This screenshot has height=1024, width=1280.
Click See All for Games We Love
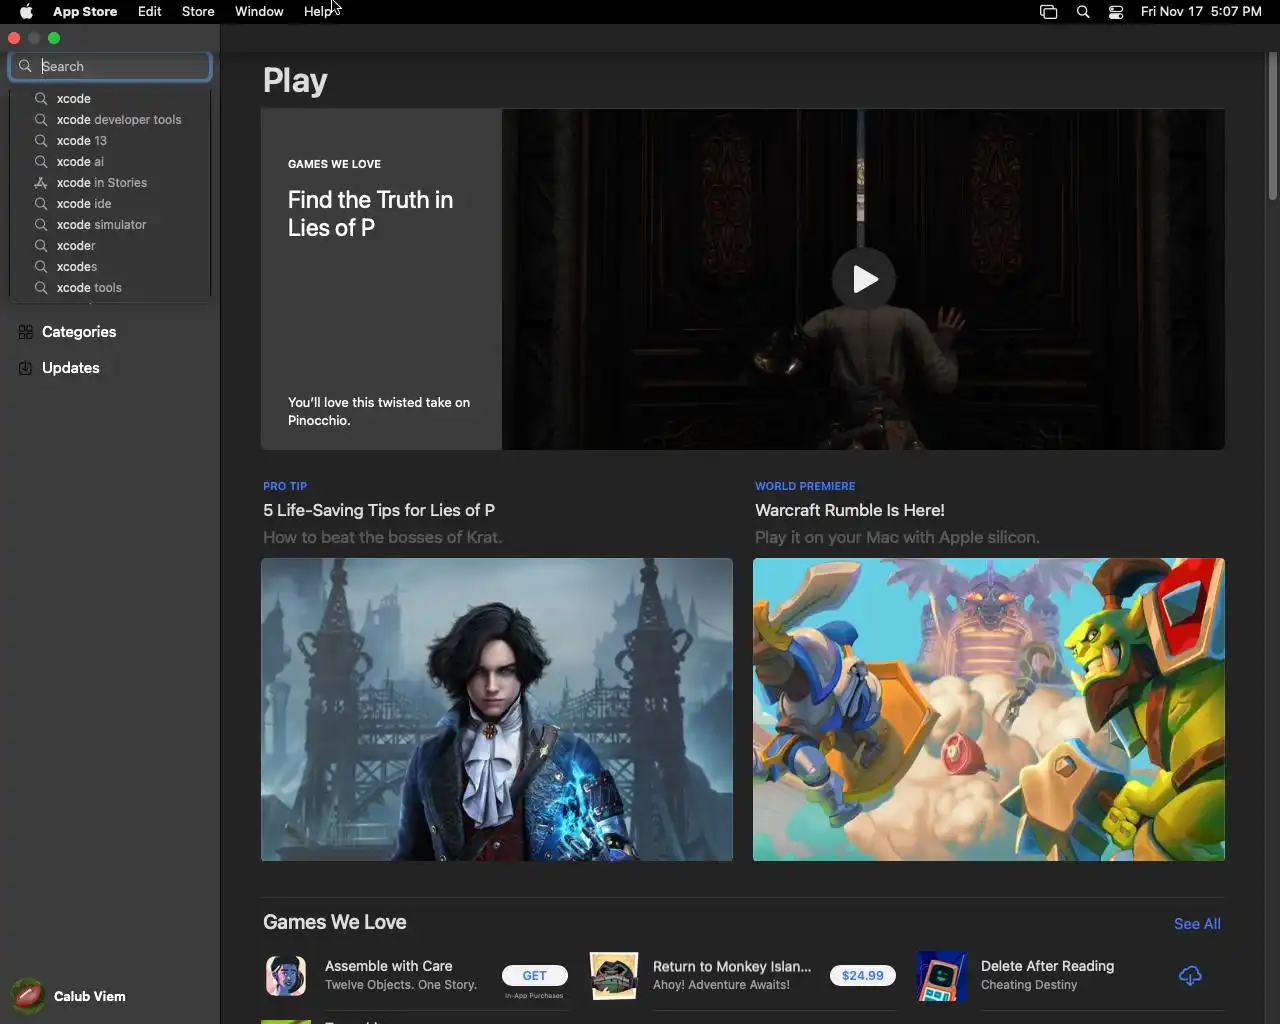[1197, 924]
